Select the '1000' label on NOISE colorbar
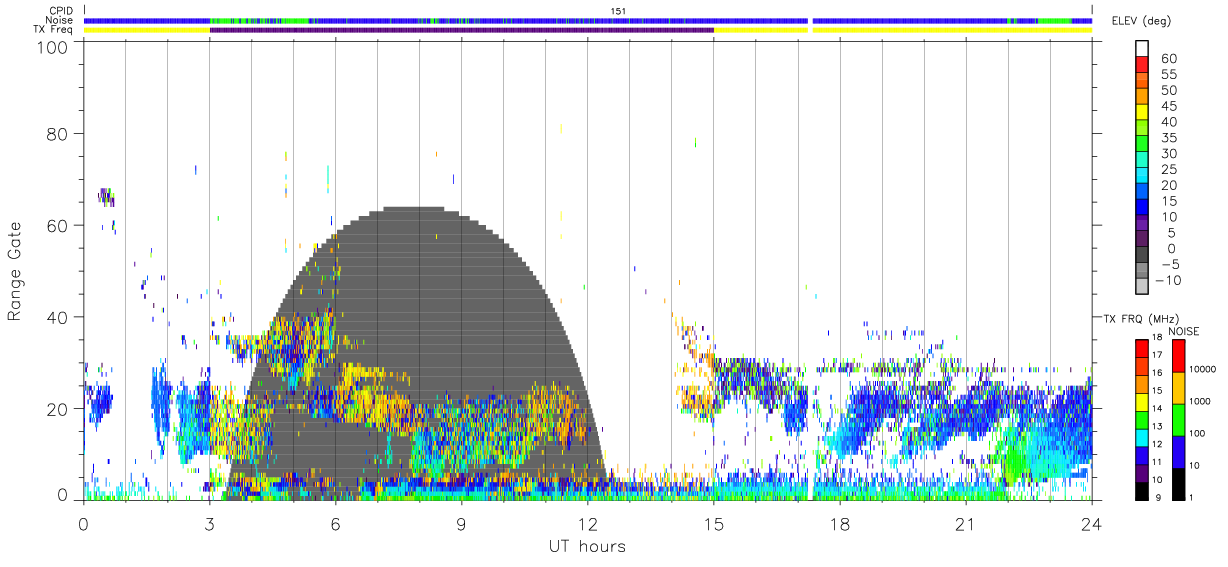The image size is (1228, 567). click(x=1201, y=401)
